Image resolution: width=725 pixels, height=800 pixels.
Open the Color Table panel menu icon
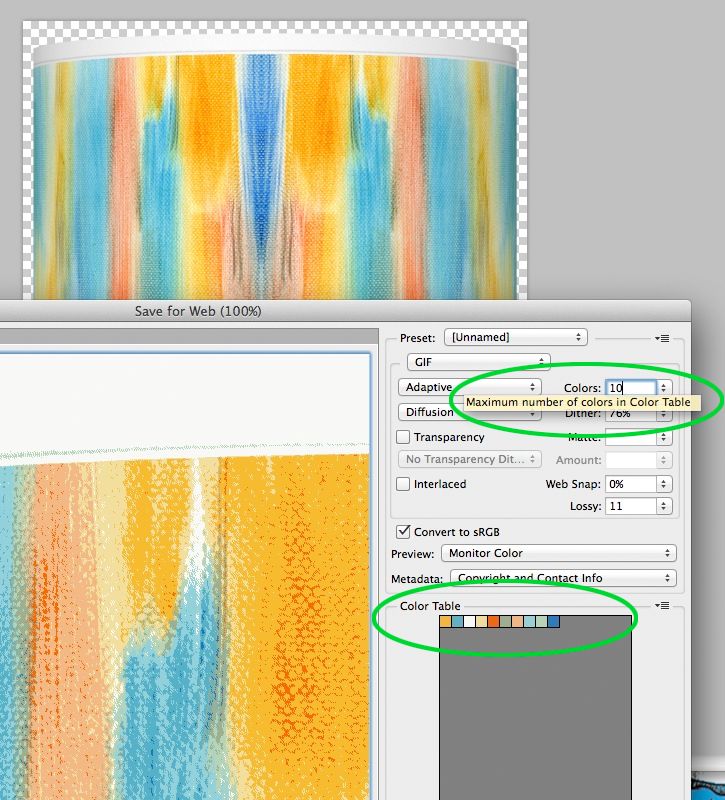pyautogui.click(x=663, y=606)
